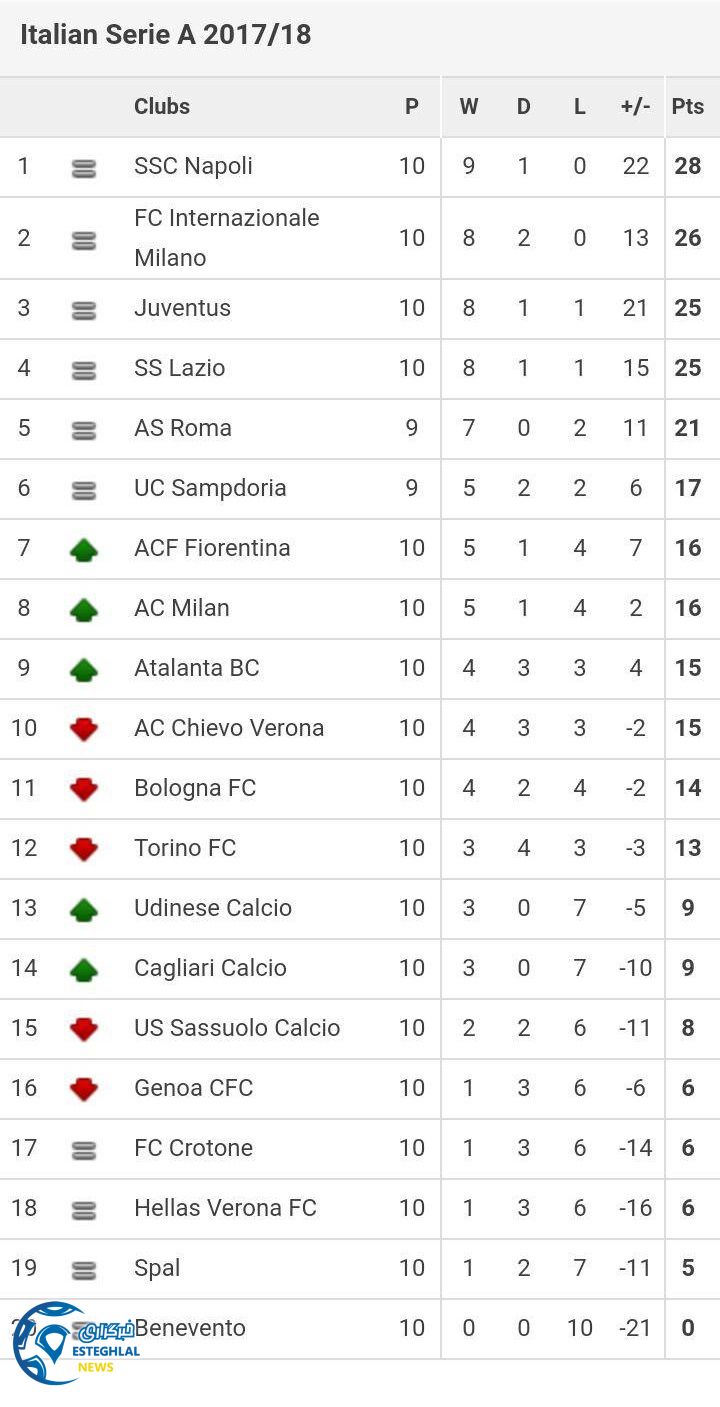Click SSC Napoli's 28 points value
Image resolution: width=720 pixels, height=1407 pixels.
click(688, 166)
